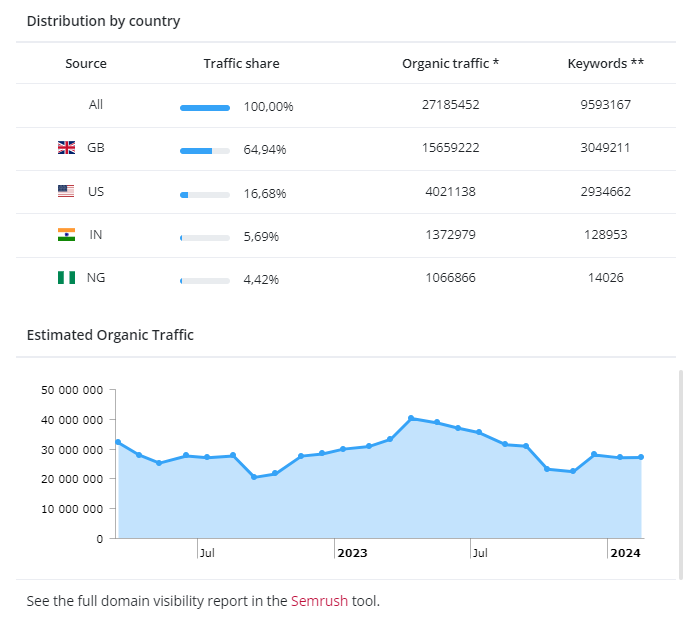
Task: Click the NG country label
Action: point(96,278)
